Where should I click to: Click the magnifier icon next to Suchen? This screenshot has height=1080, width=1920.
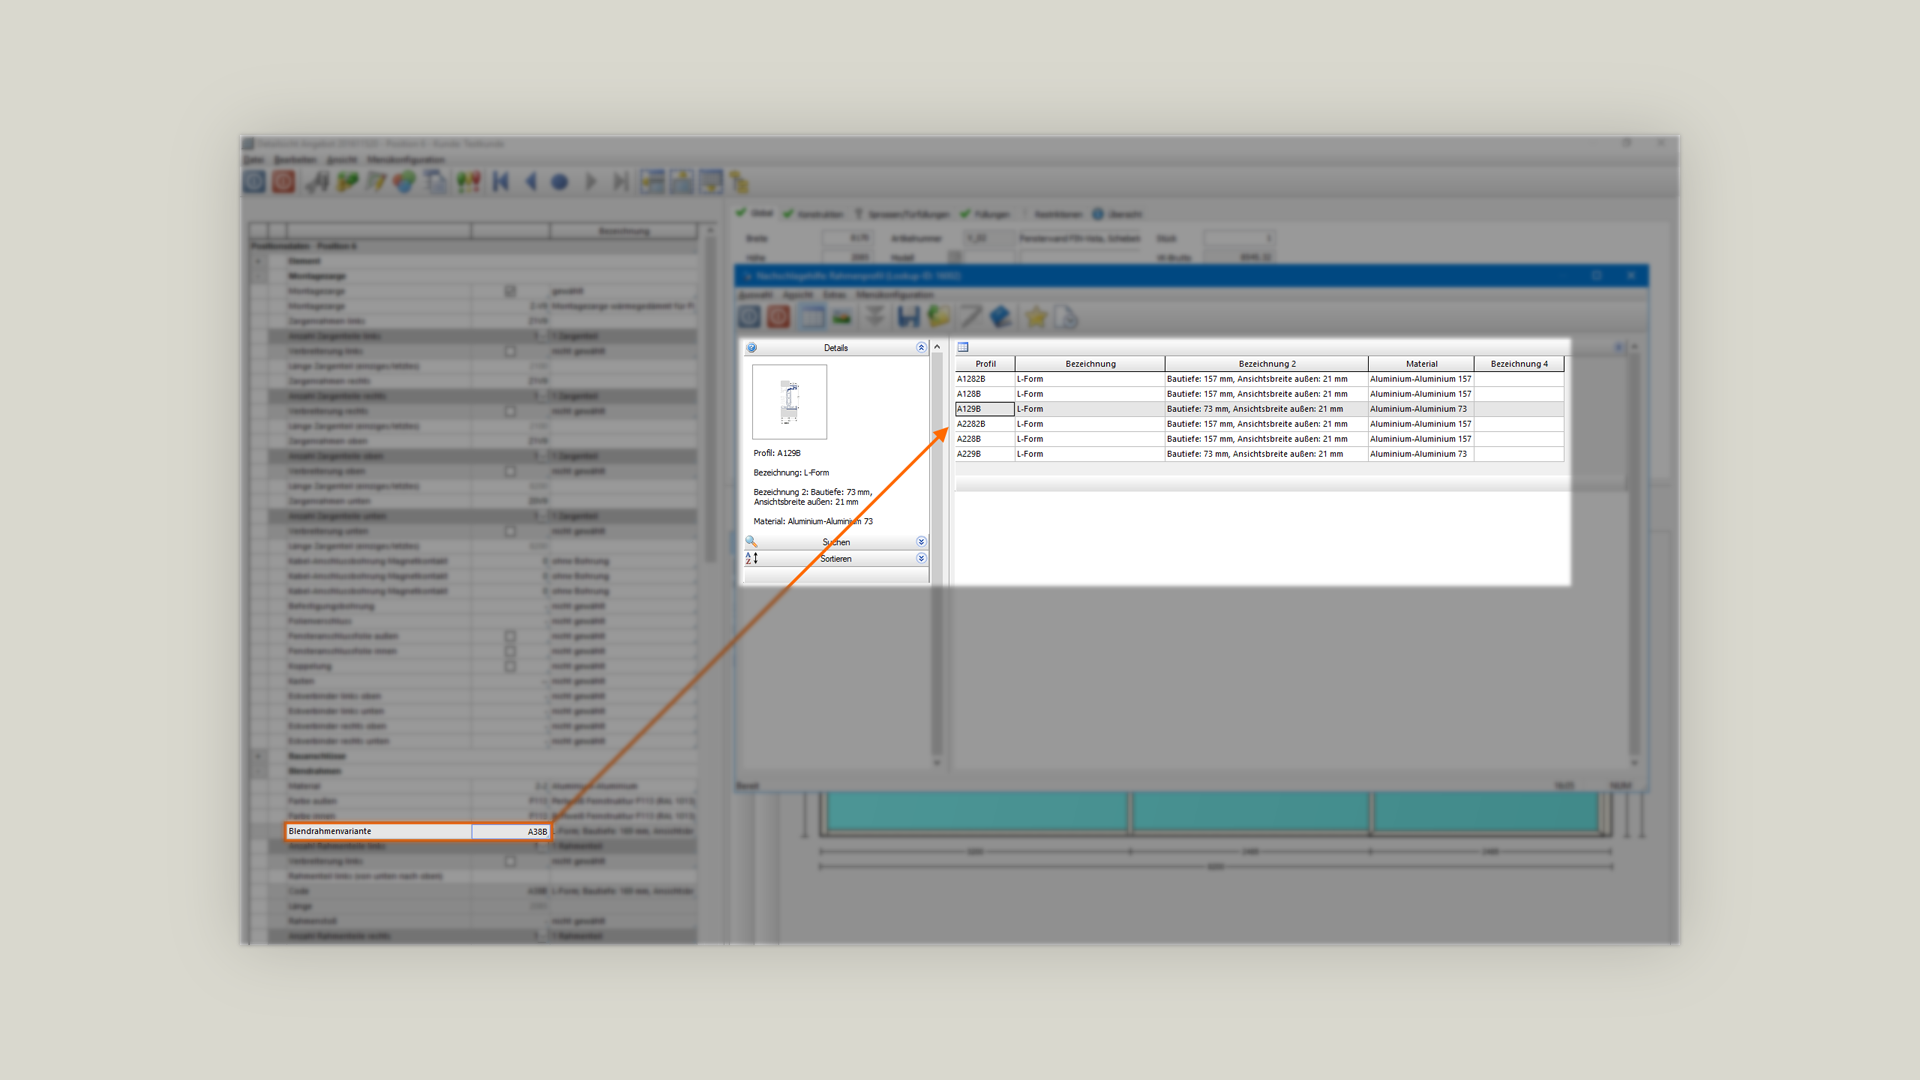[751, 542]
